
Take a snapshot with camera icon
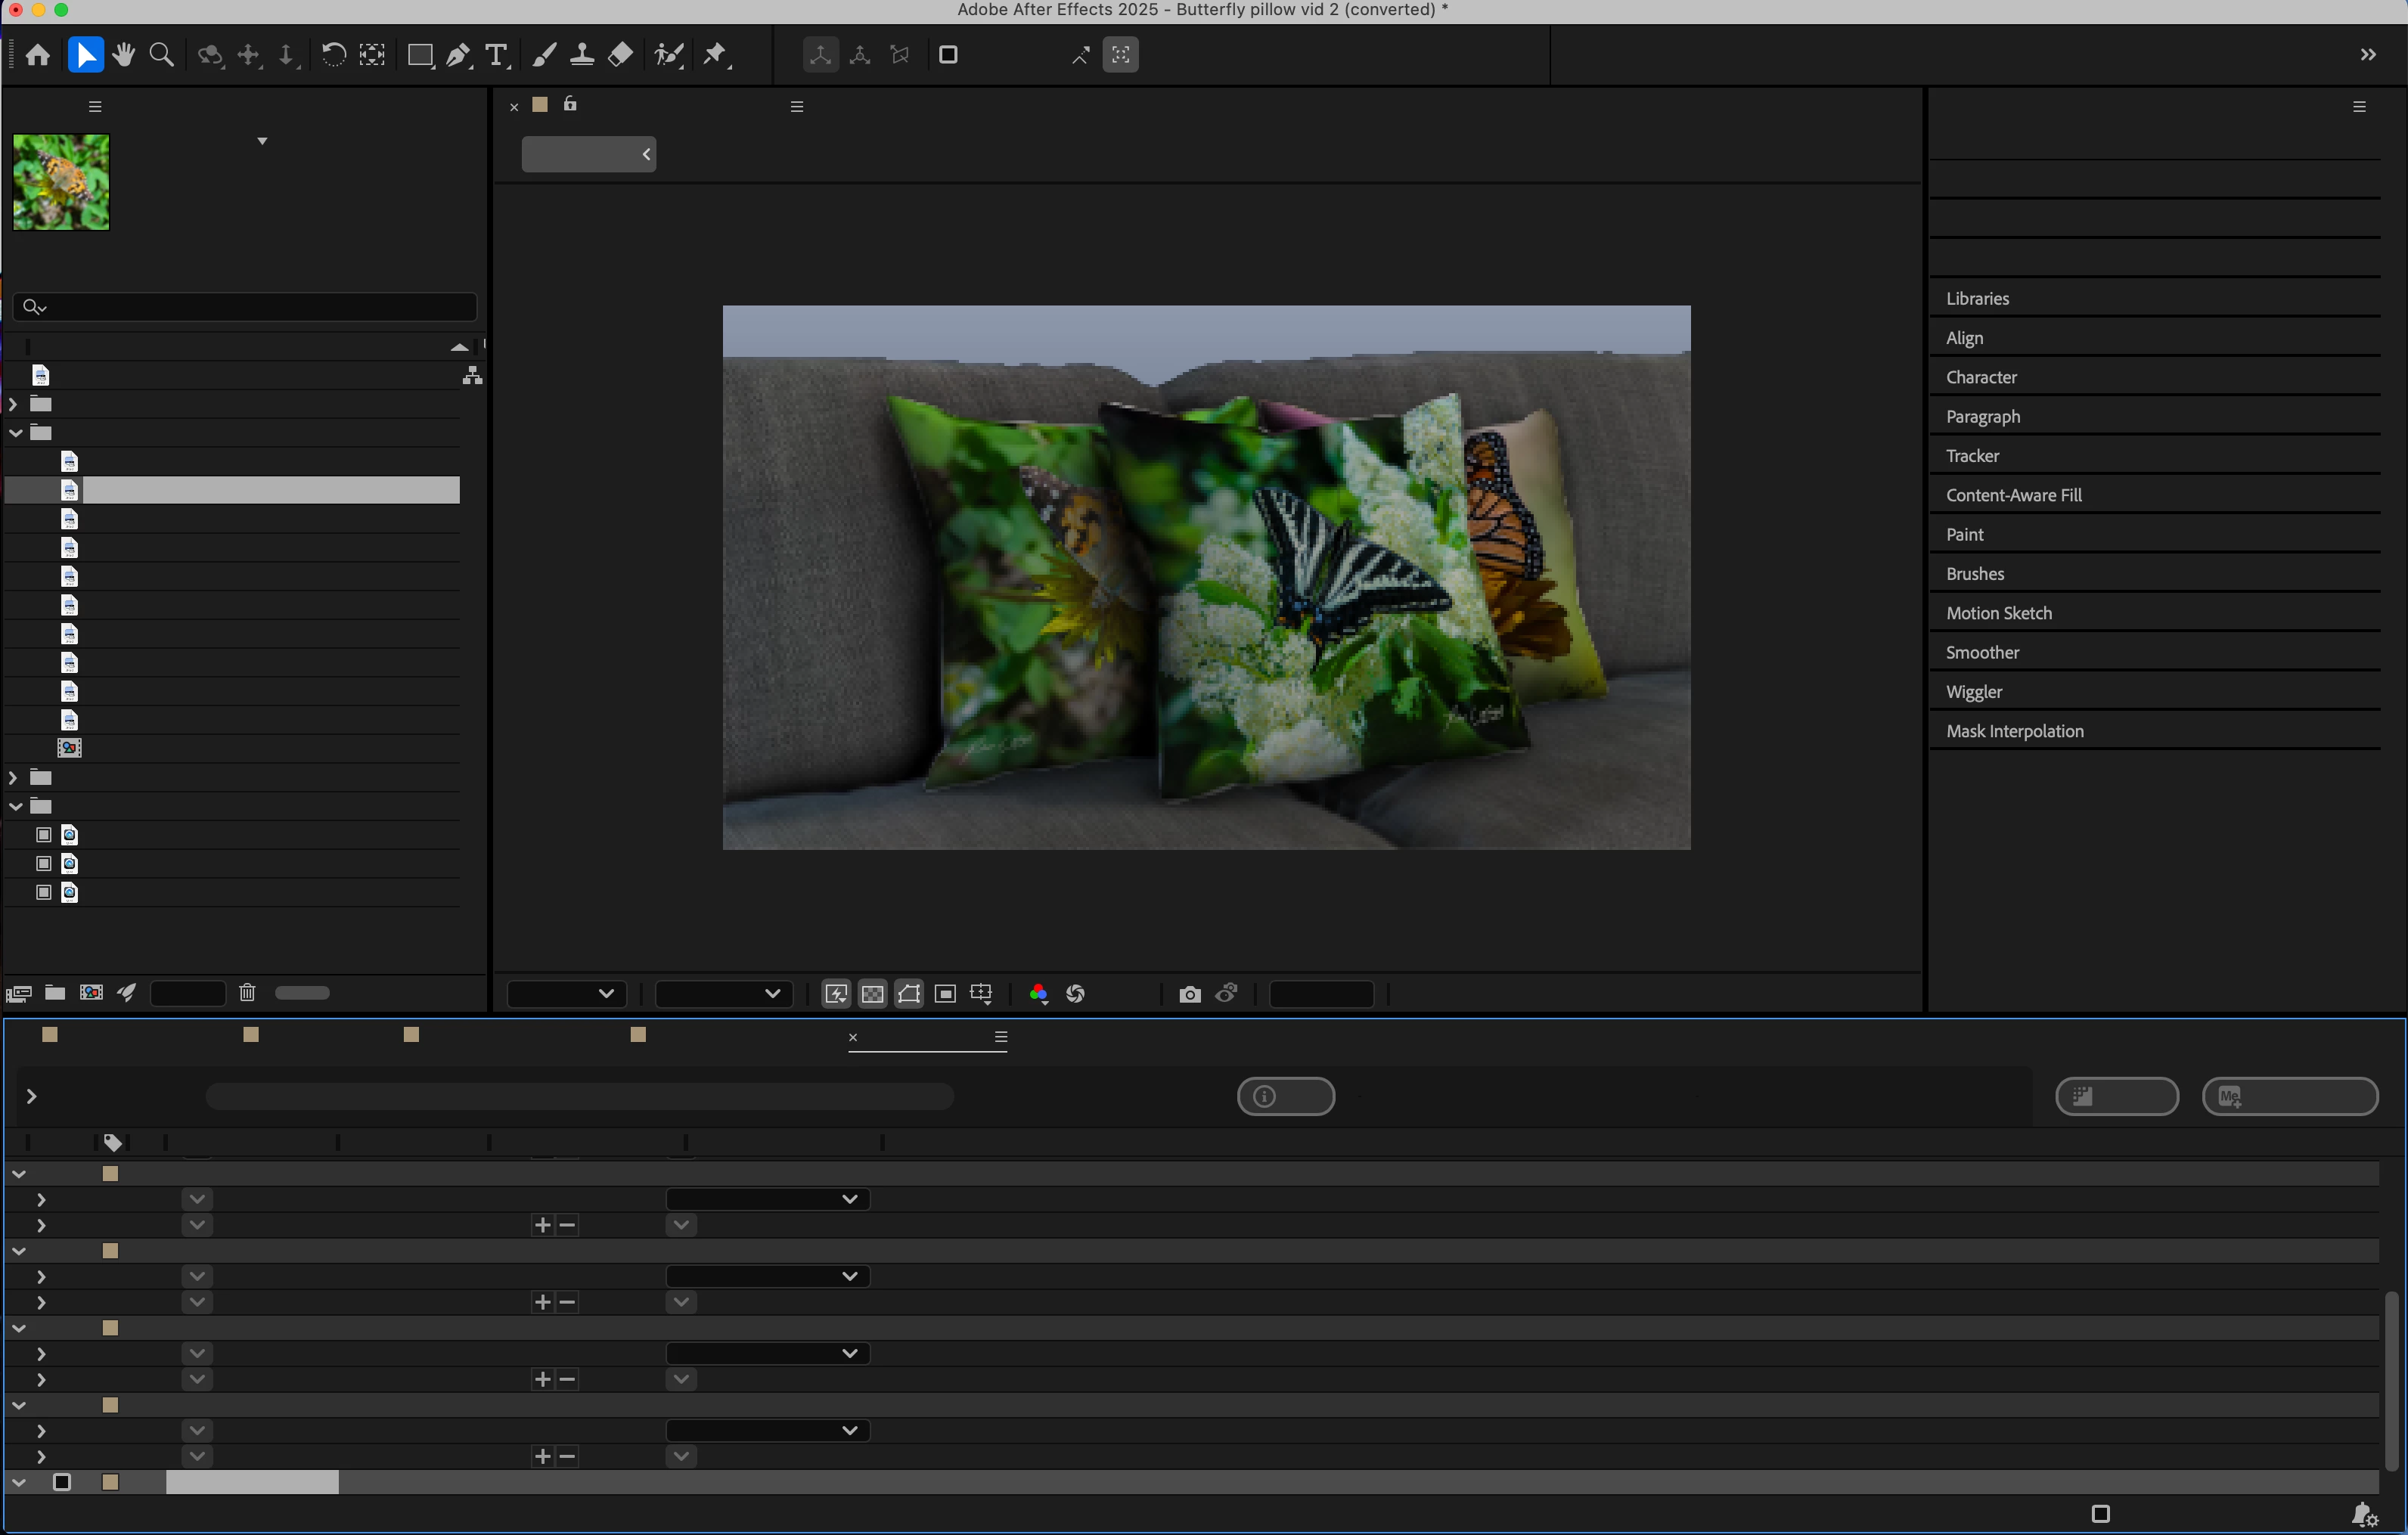pyautogui.click(x=1189, y=994)
